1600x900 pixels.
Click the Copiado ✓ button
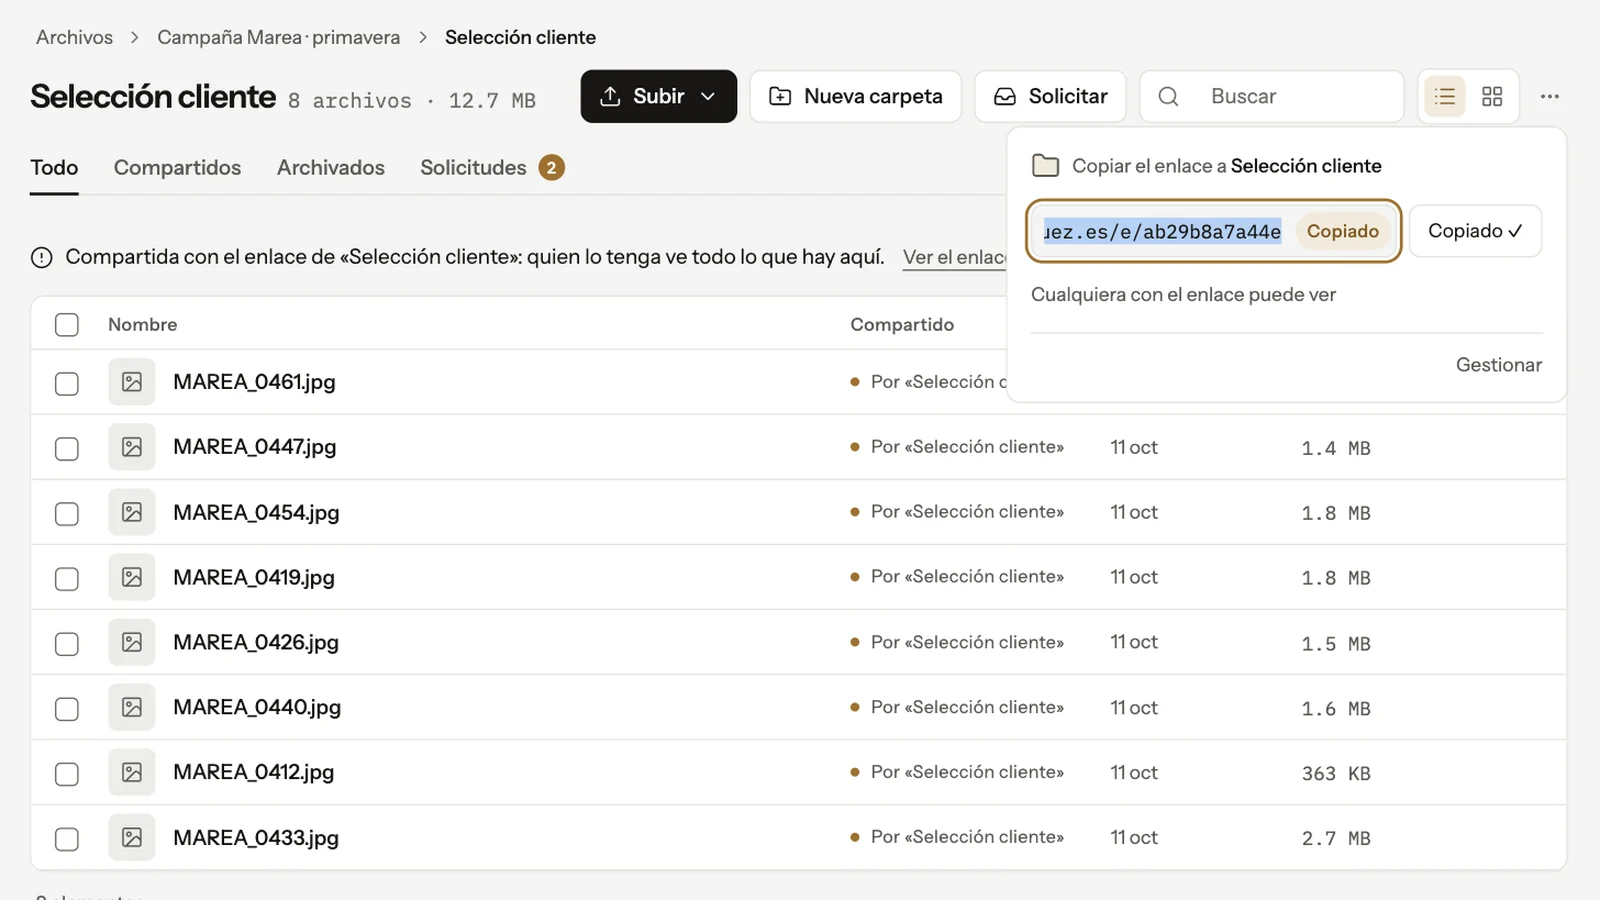click(1475, 231)
